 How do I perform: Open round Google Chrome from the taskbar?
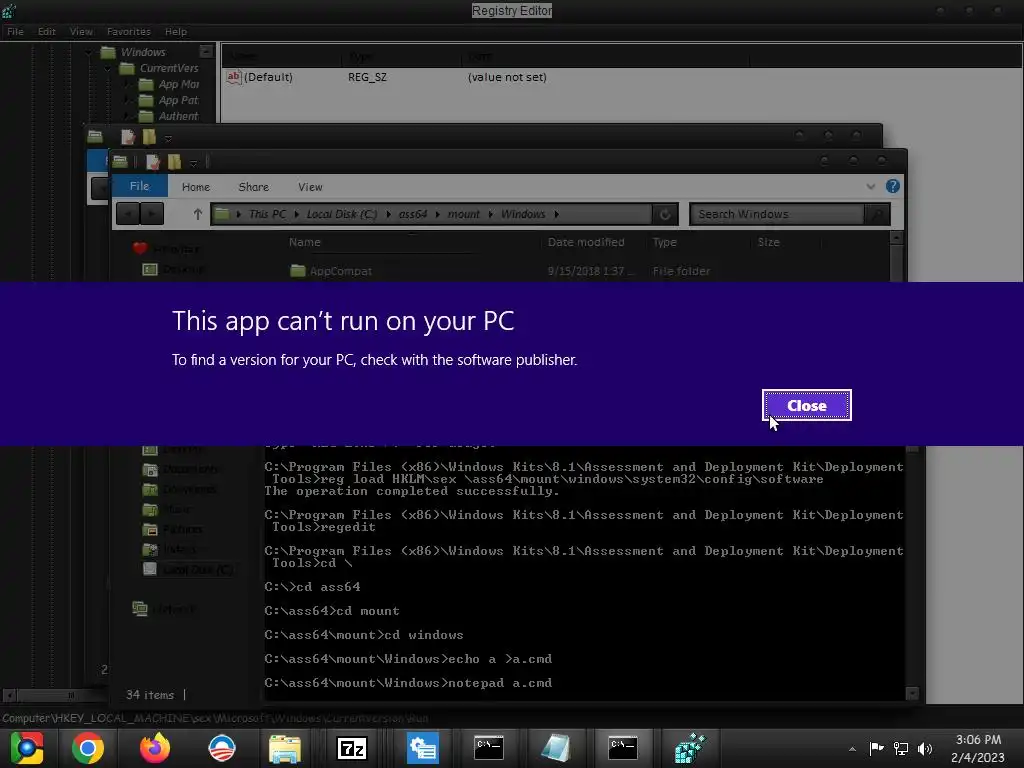pos(88,748)
